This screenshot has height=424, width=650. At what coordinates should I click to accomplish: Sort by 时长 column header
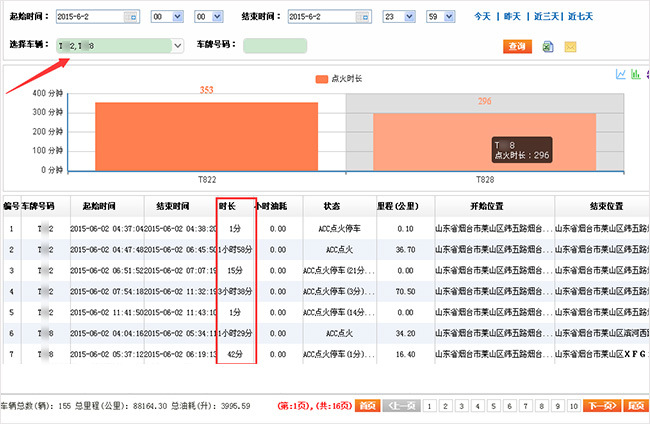227,206
